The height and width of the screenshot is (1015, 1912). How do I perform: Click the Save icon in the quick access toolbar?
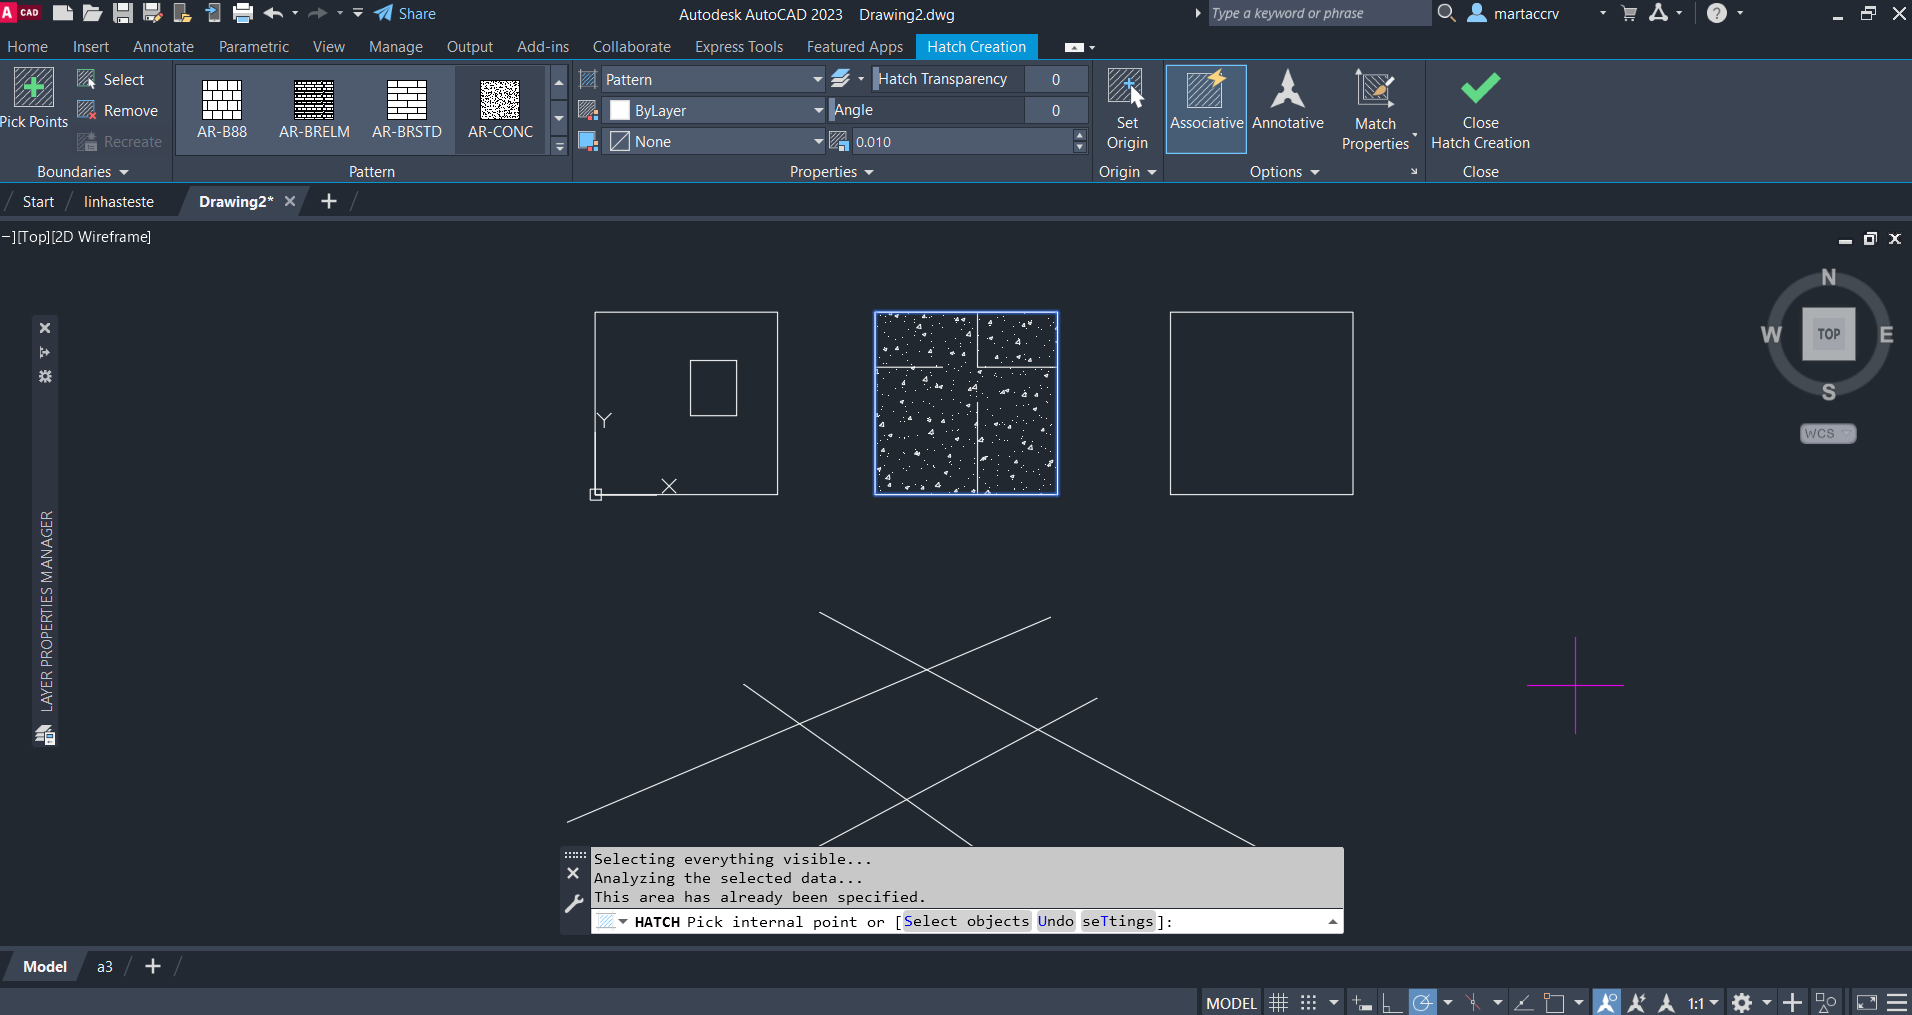pyautogui.click(x=123, y=13)
